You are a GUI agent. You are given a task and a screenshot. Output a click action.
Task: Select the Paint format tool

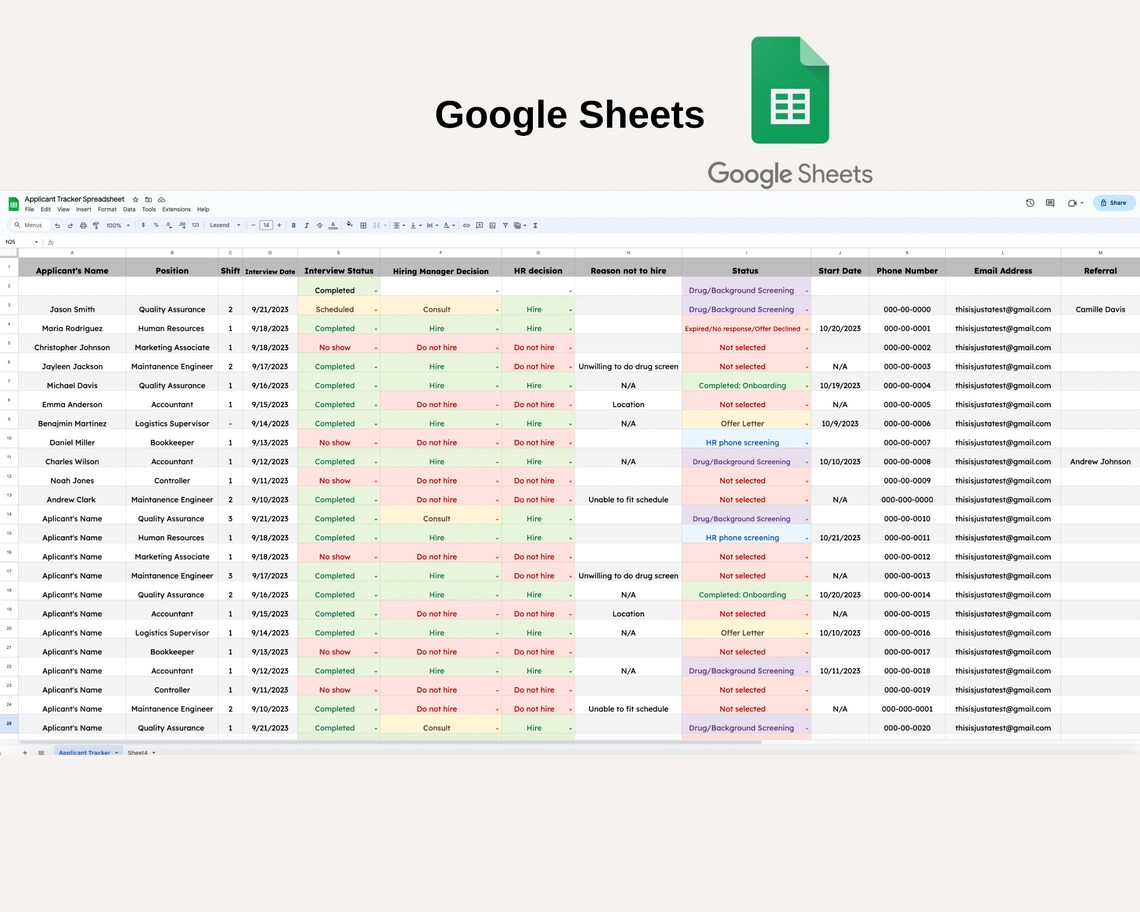95,225
